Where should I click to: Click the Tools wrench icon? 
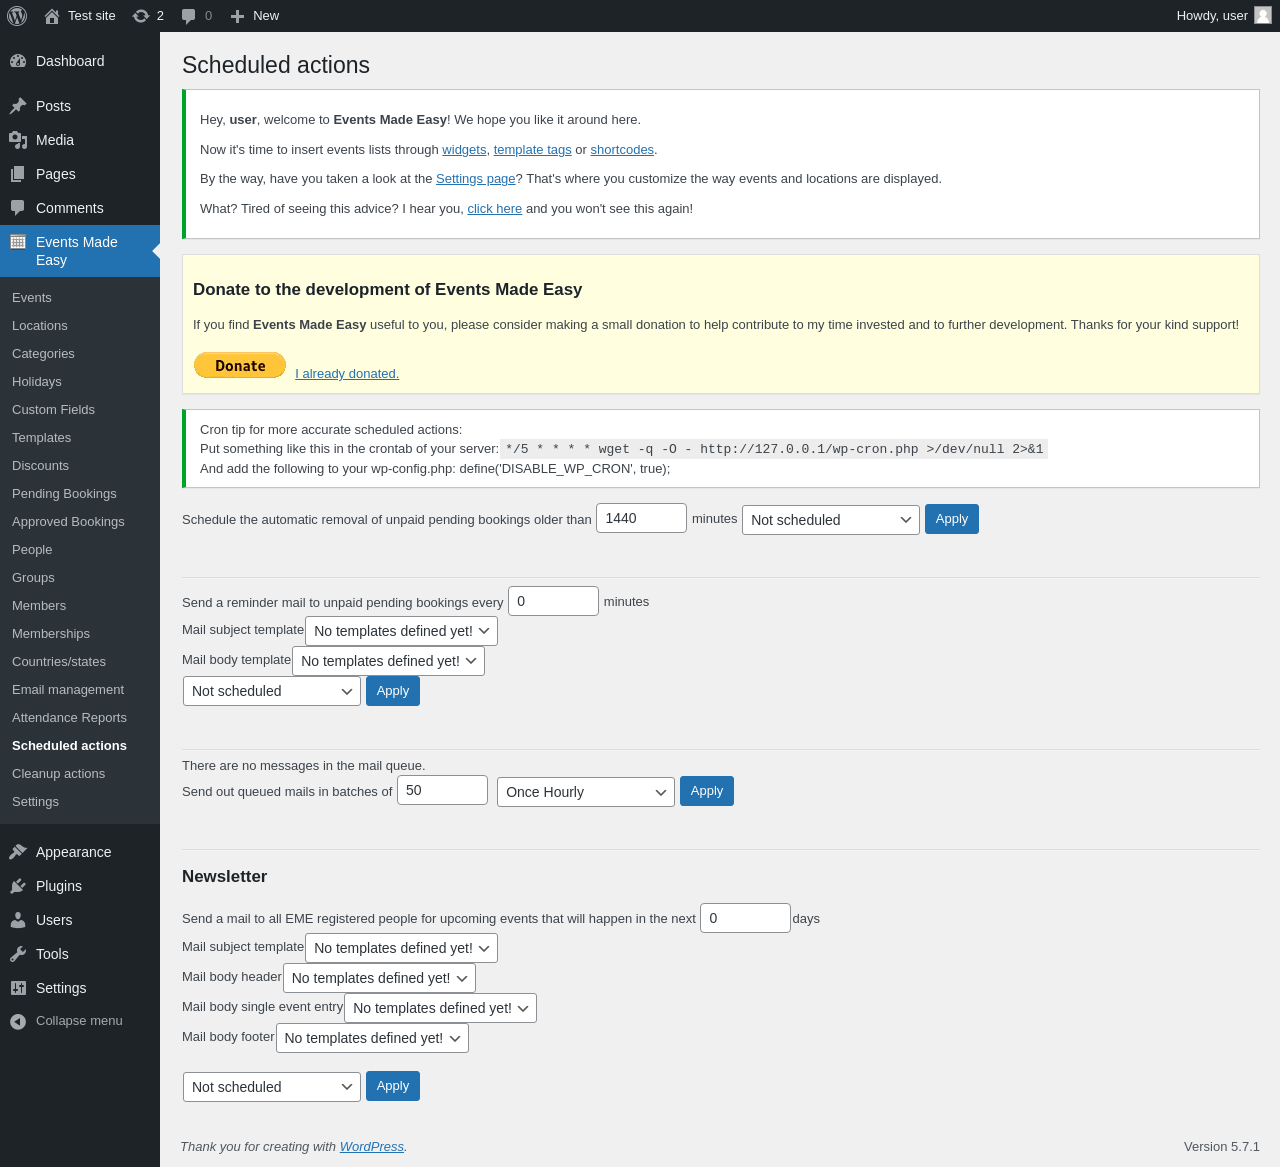(x=18, y=954)
